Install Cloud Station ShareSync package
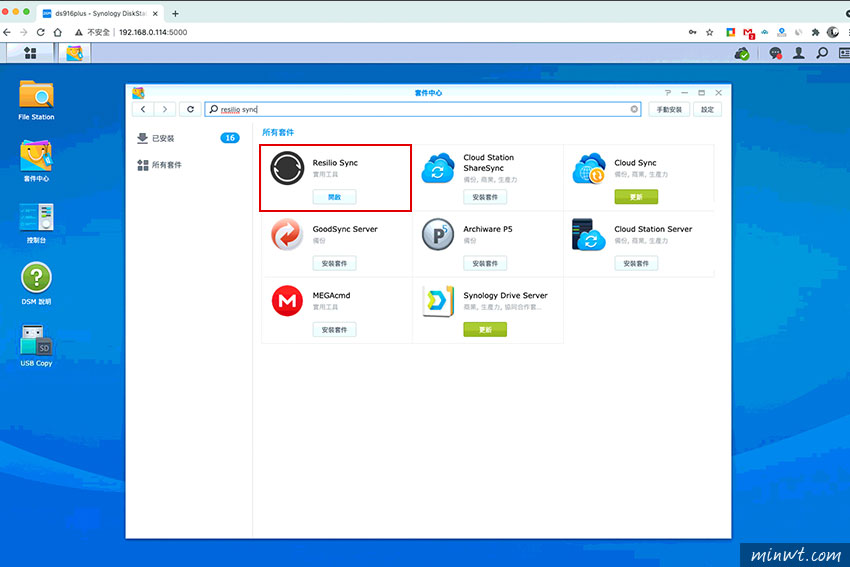Viewport: 850px width, 567px height. (x=485, y=197)
